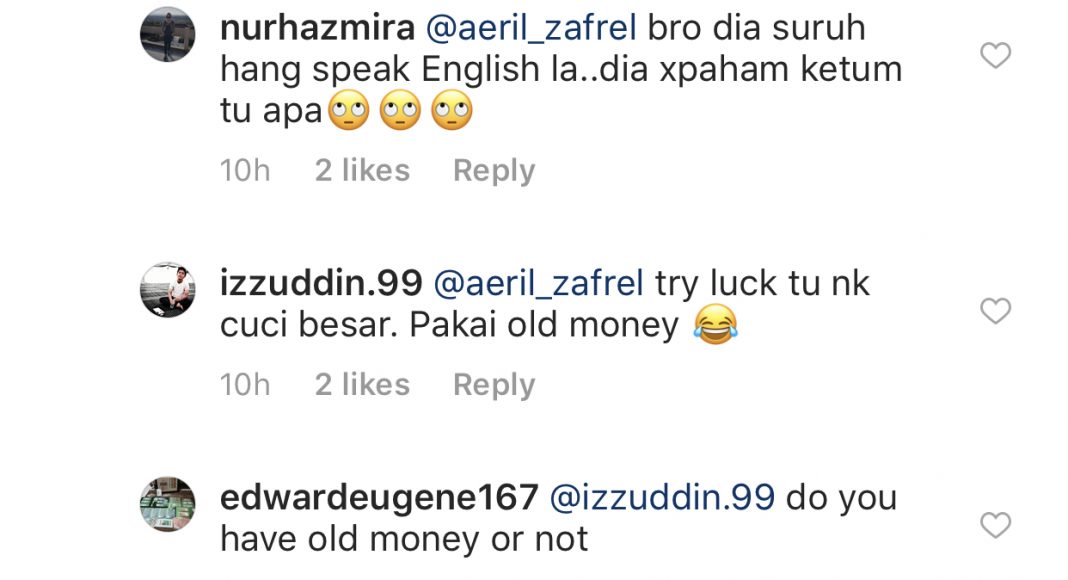View edwardeugene167's profile picture with money
The width and height of the screenshot is (1068, 580).
point(168,504)
